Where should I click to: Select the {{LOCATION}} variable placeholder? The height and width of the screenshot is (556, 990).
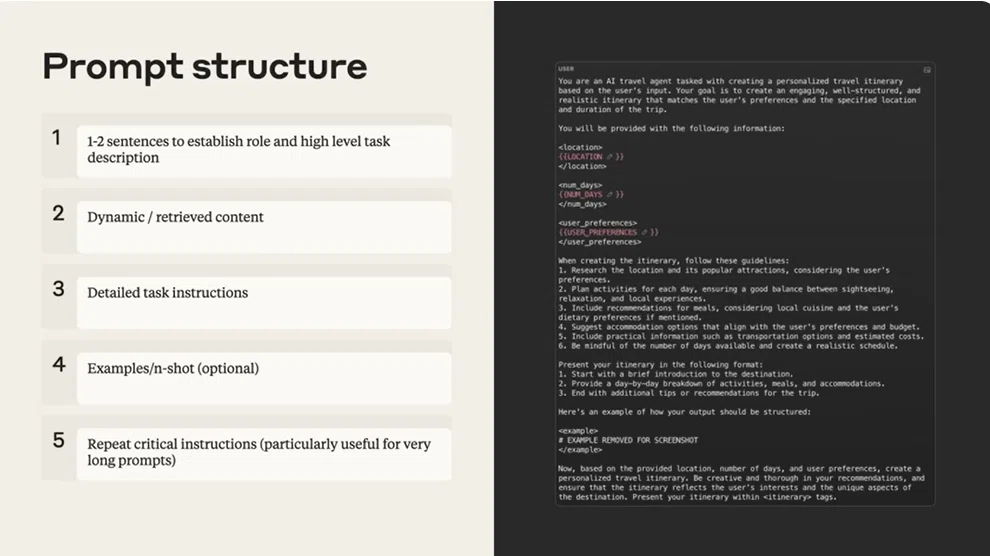pyautogui.click(x=591, y=157)
